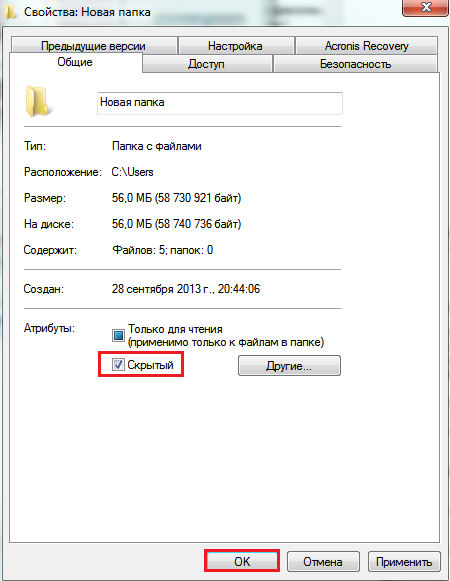
Task: Click the 'Отмена' cancel button
Action: tap(323, 561)
